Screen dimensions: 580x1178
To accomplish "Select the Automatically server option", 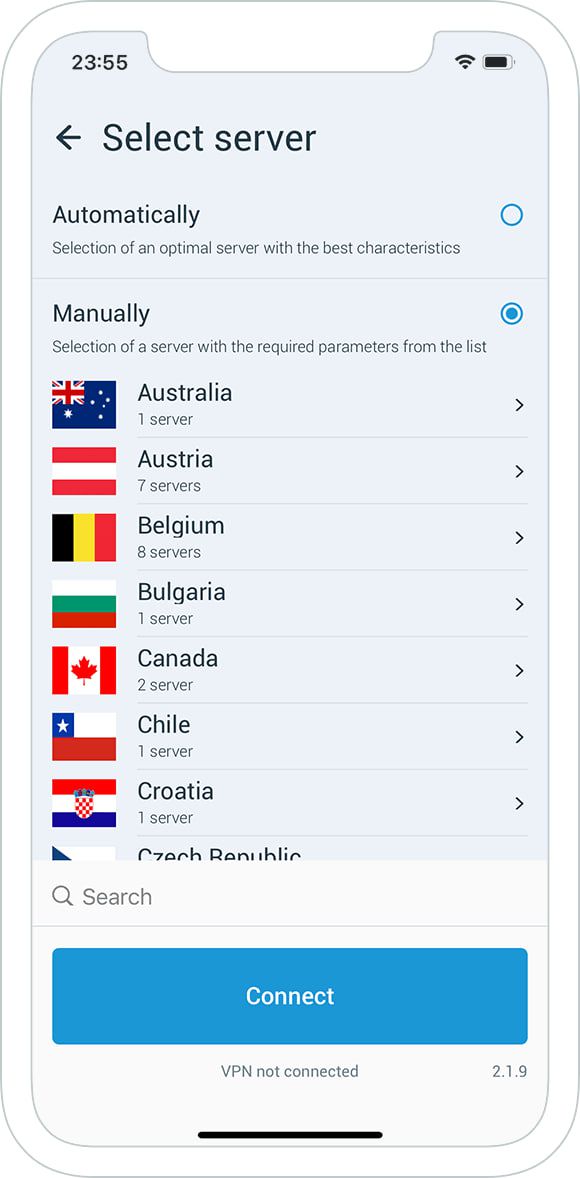I will (x=512, y=215).
